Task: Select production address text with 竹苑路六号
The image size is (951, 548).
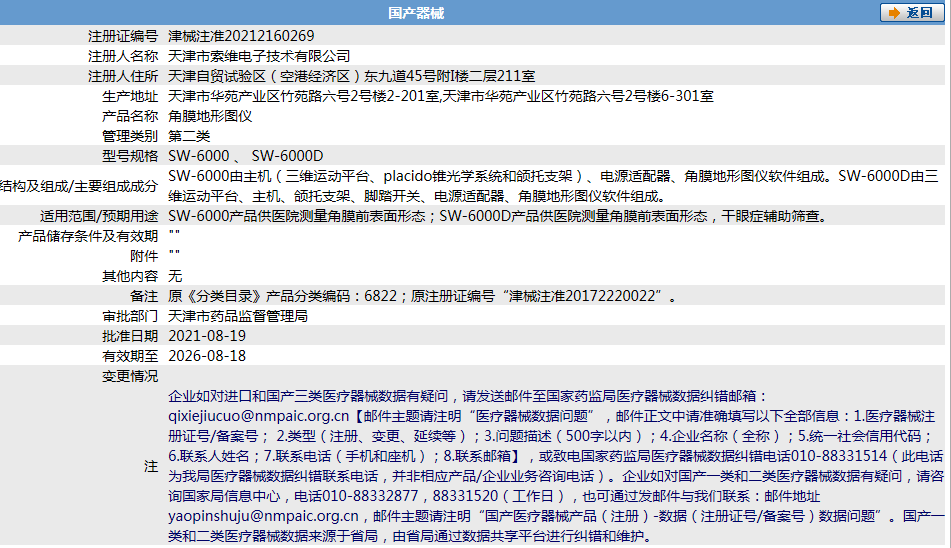Action: (x=441, y=96)
